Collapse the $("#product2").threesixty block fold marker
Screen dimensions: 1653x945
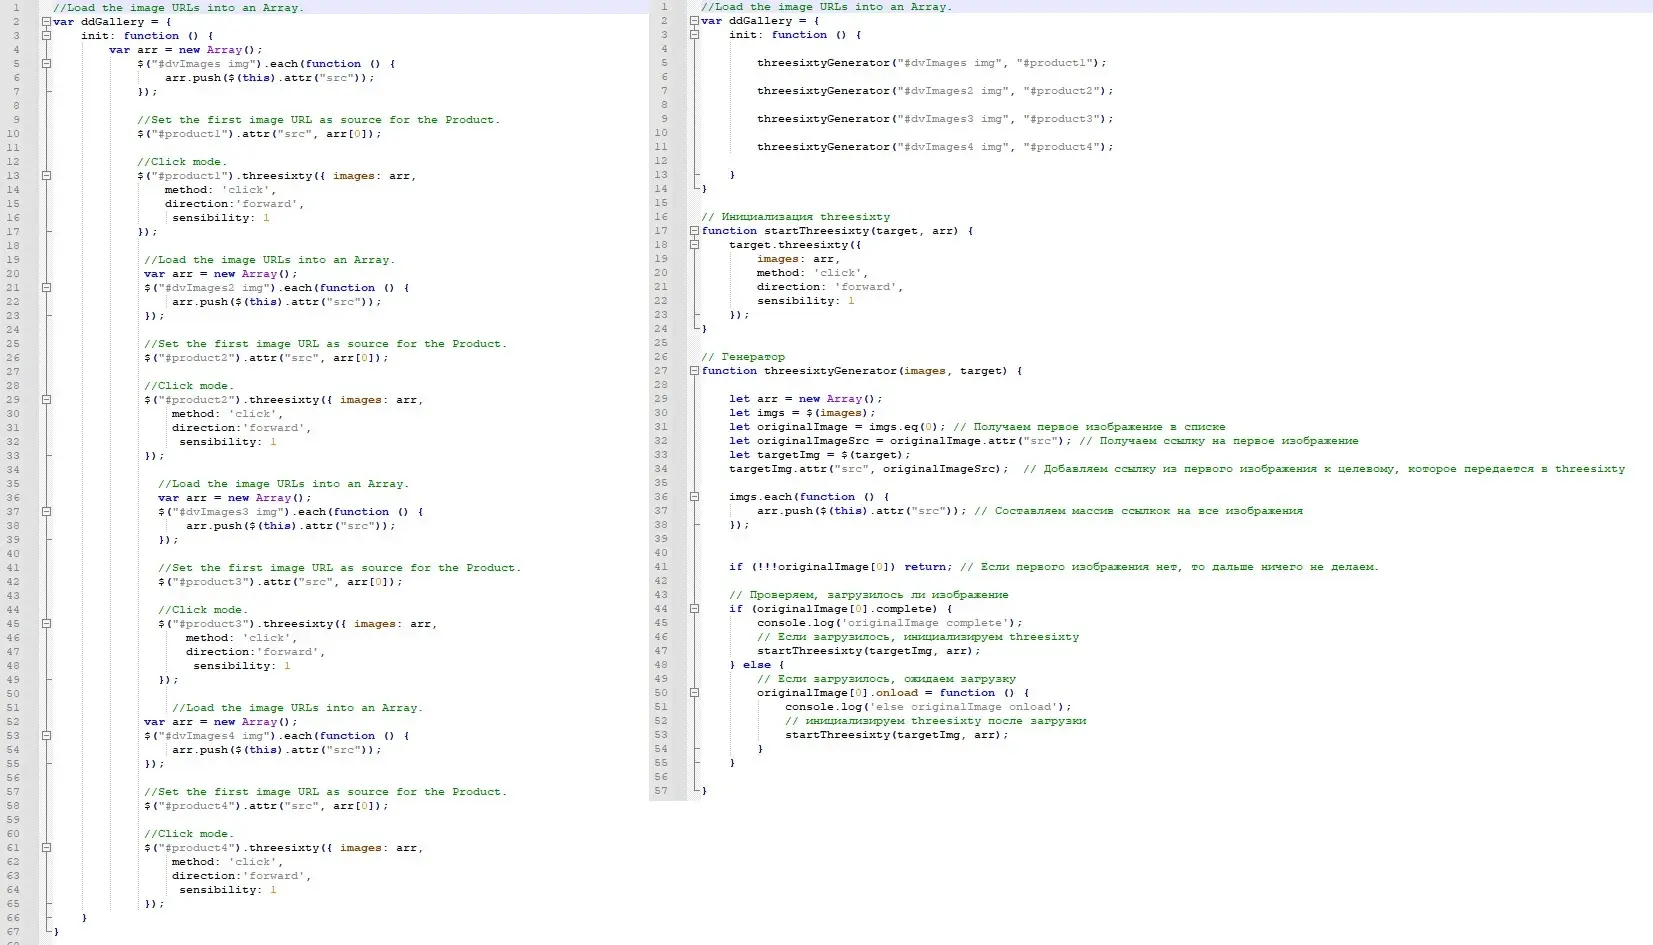(x=46, y=400)
